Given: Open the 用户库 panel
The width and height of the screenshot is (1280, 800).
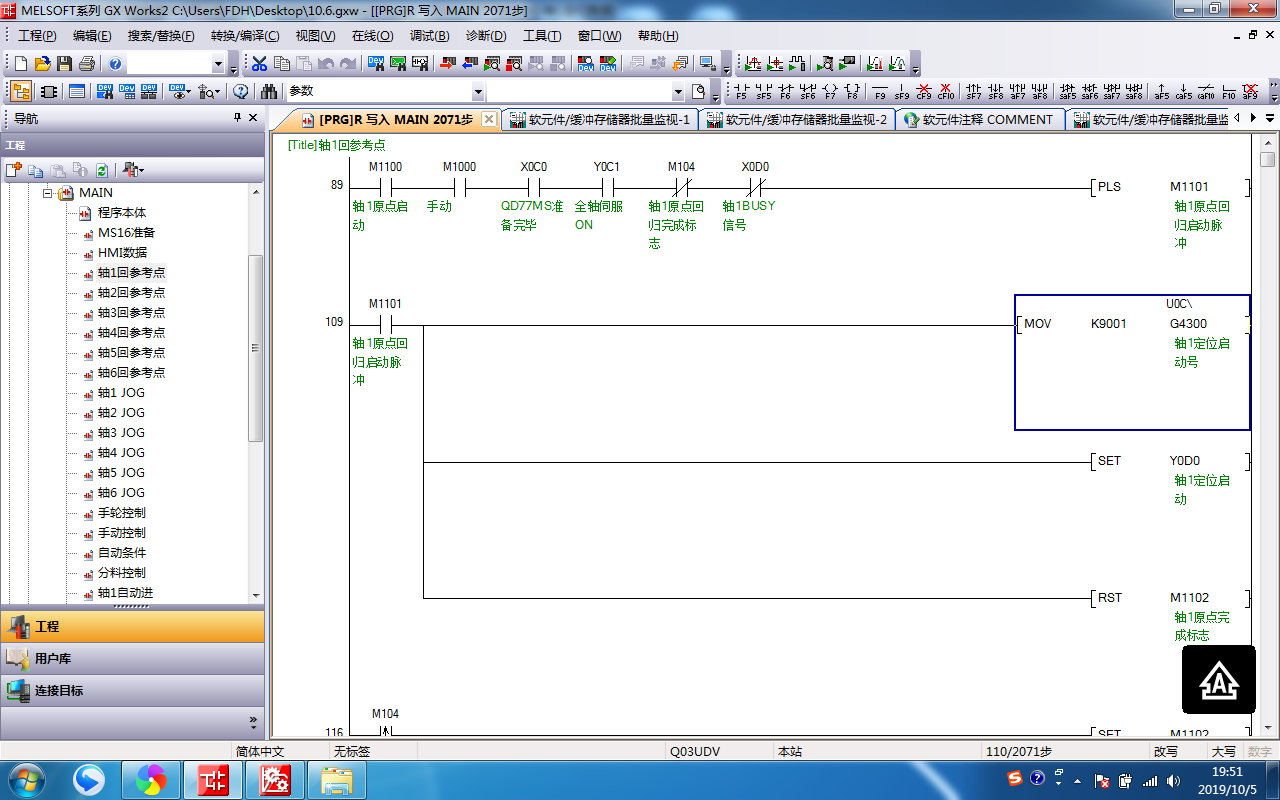Looking at the screenshot, I should [x=53, y=659].
